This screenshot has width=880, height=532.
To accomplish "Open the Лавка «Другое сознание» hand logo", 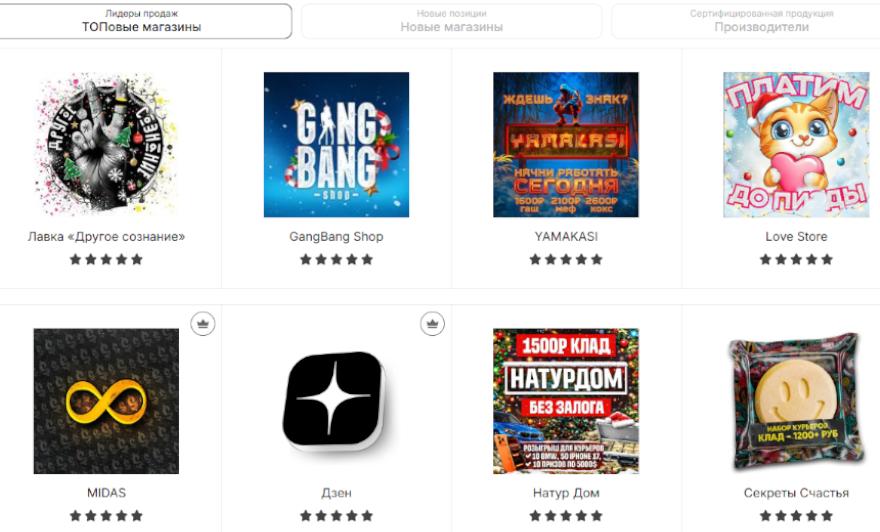I will tap(106, 145).
